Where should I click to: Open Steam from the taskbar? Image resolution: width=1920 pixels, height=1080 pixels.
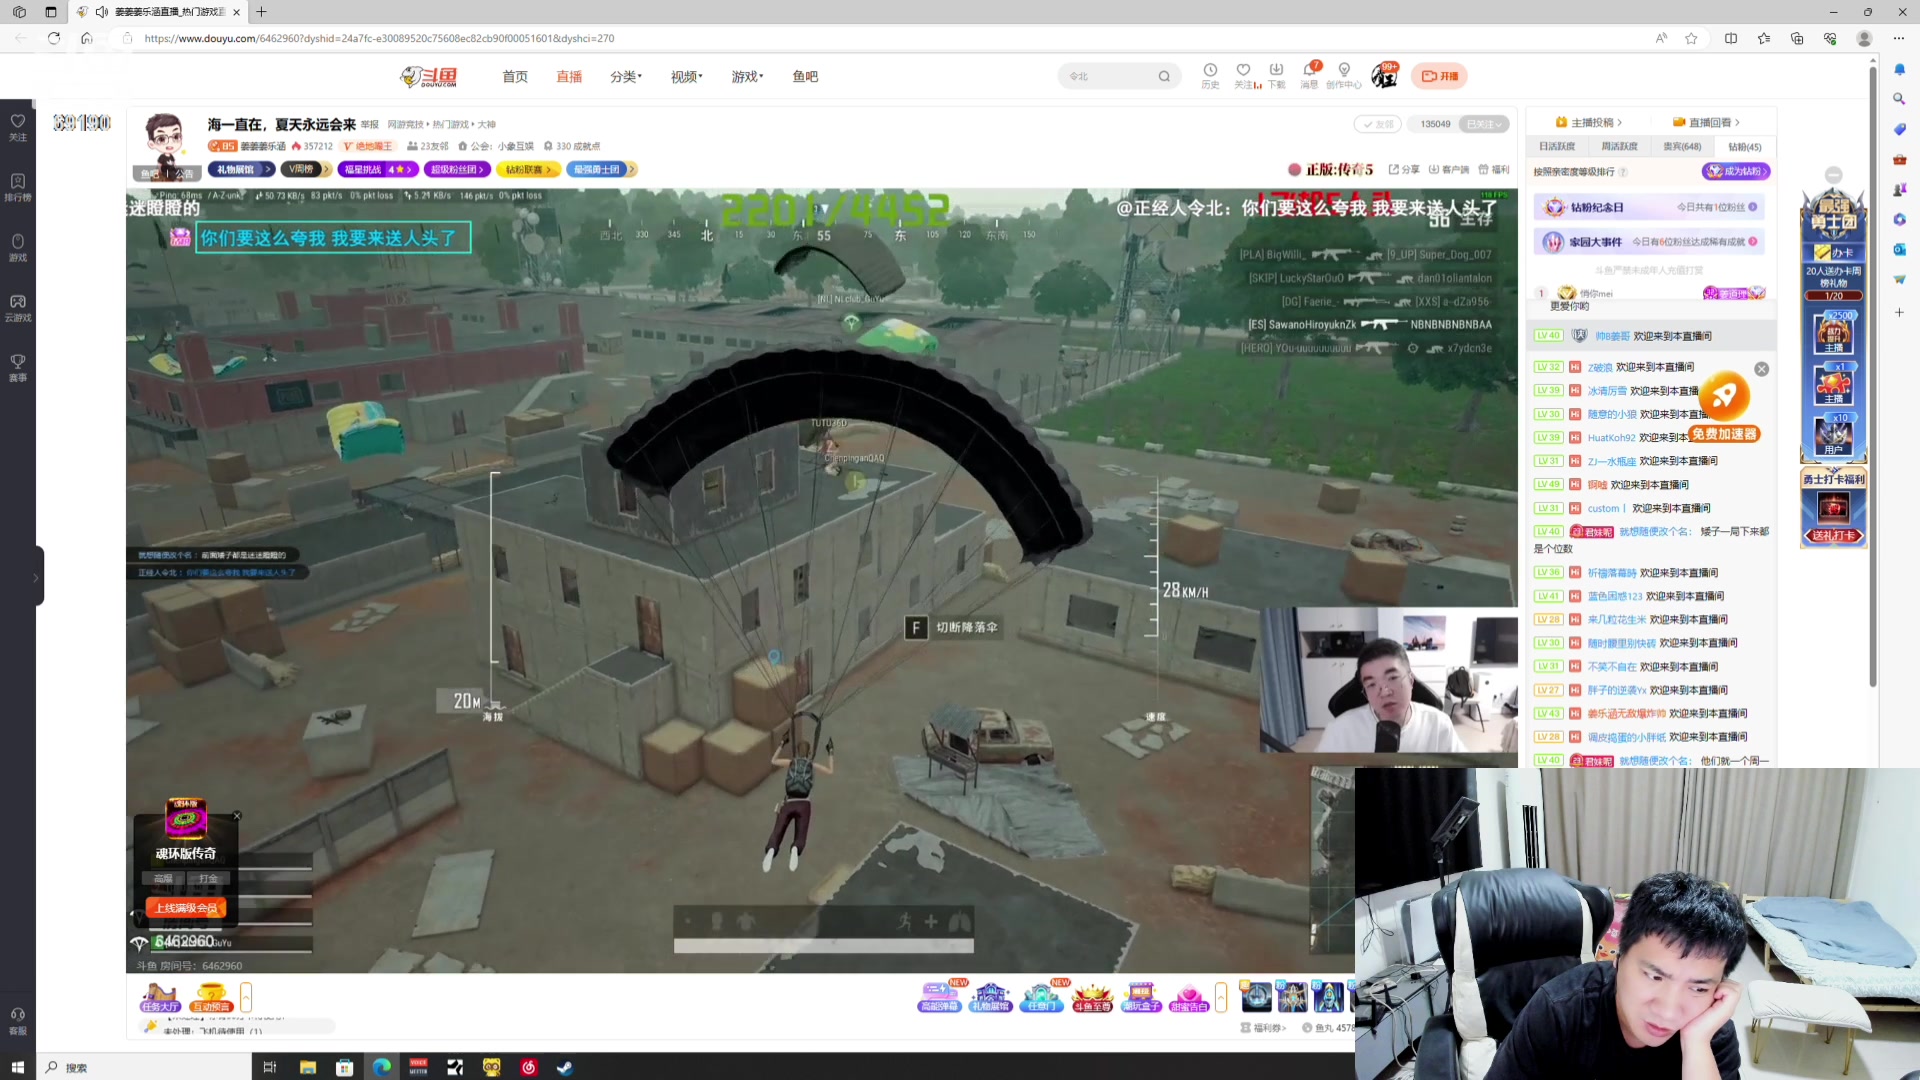565,1067
